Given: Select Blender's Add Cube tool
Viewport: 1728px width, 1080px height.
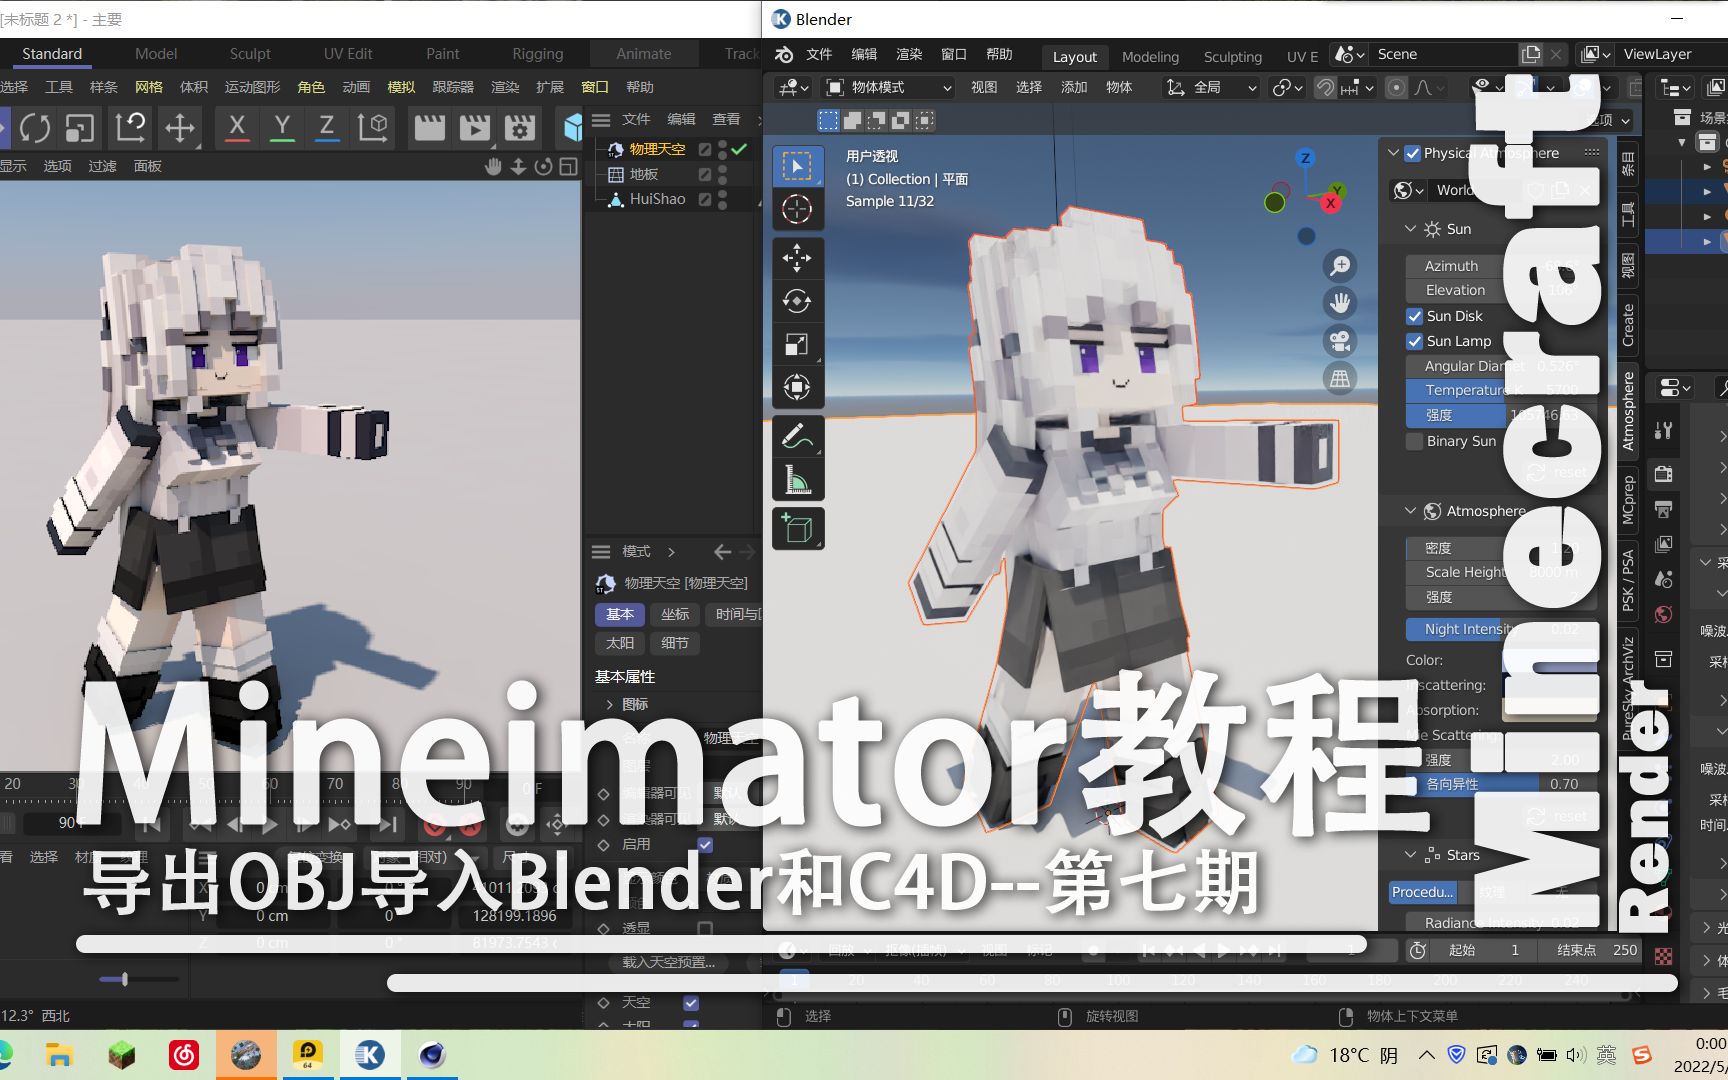Looking at the screenshot, I should point(797,529).
